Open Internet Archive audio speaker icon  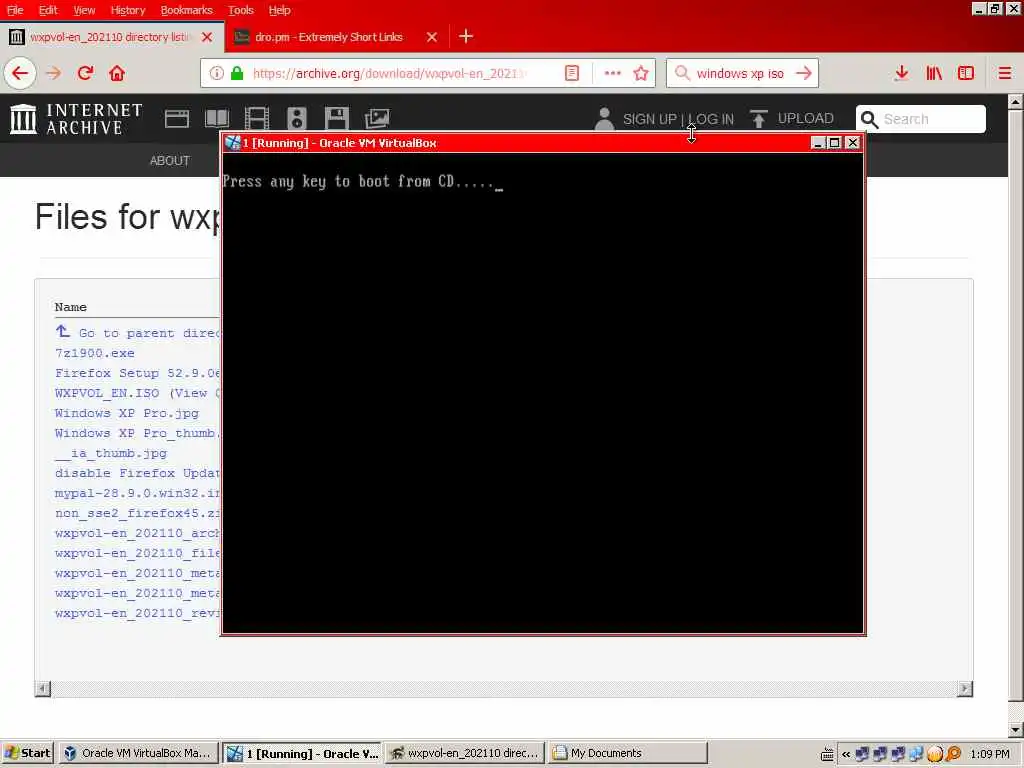(x=296, y=119)
